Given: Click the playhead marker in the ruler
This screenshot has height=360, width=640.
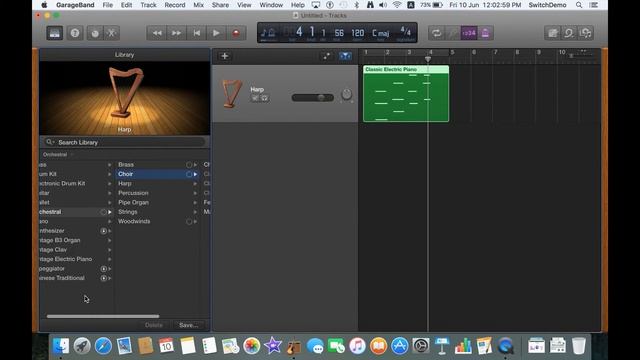Looking at the screenshot, I should coord(428,59).
